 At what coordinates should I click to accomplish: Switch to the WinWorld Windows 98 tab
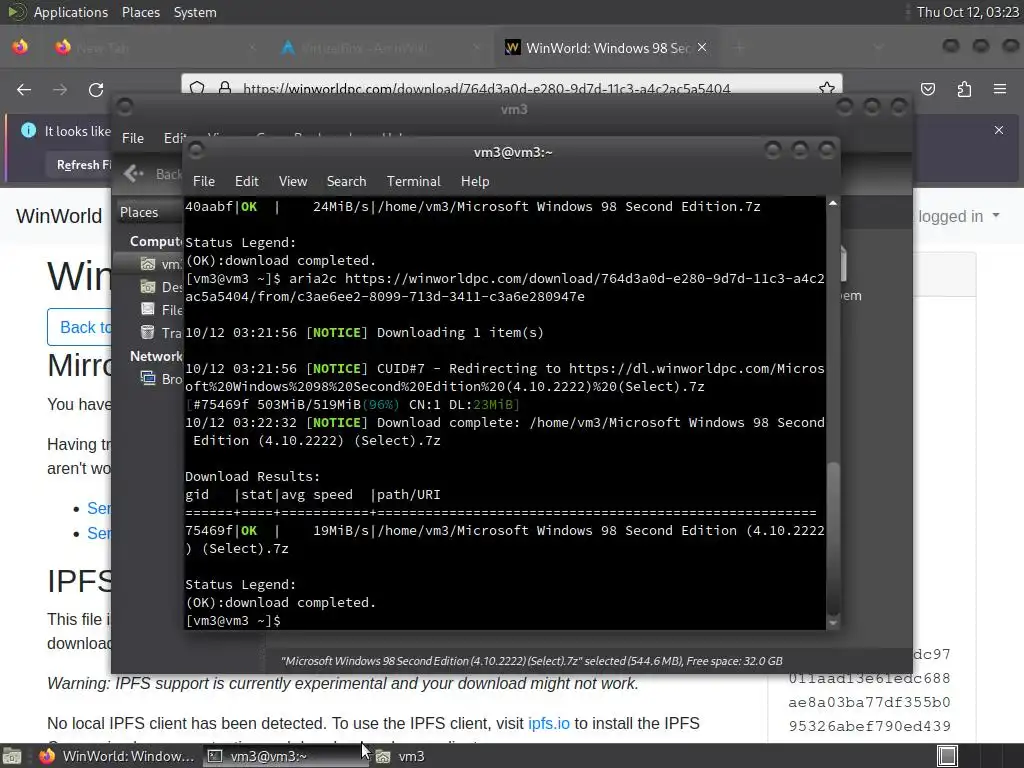(x=607, y=48)
